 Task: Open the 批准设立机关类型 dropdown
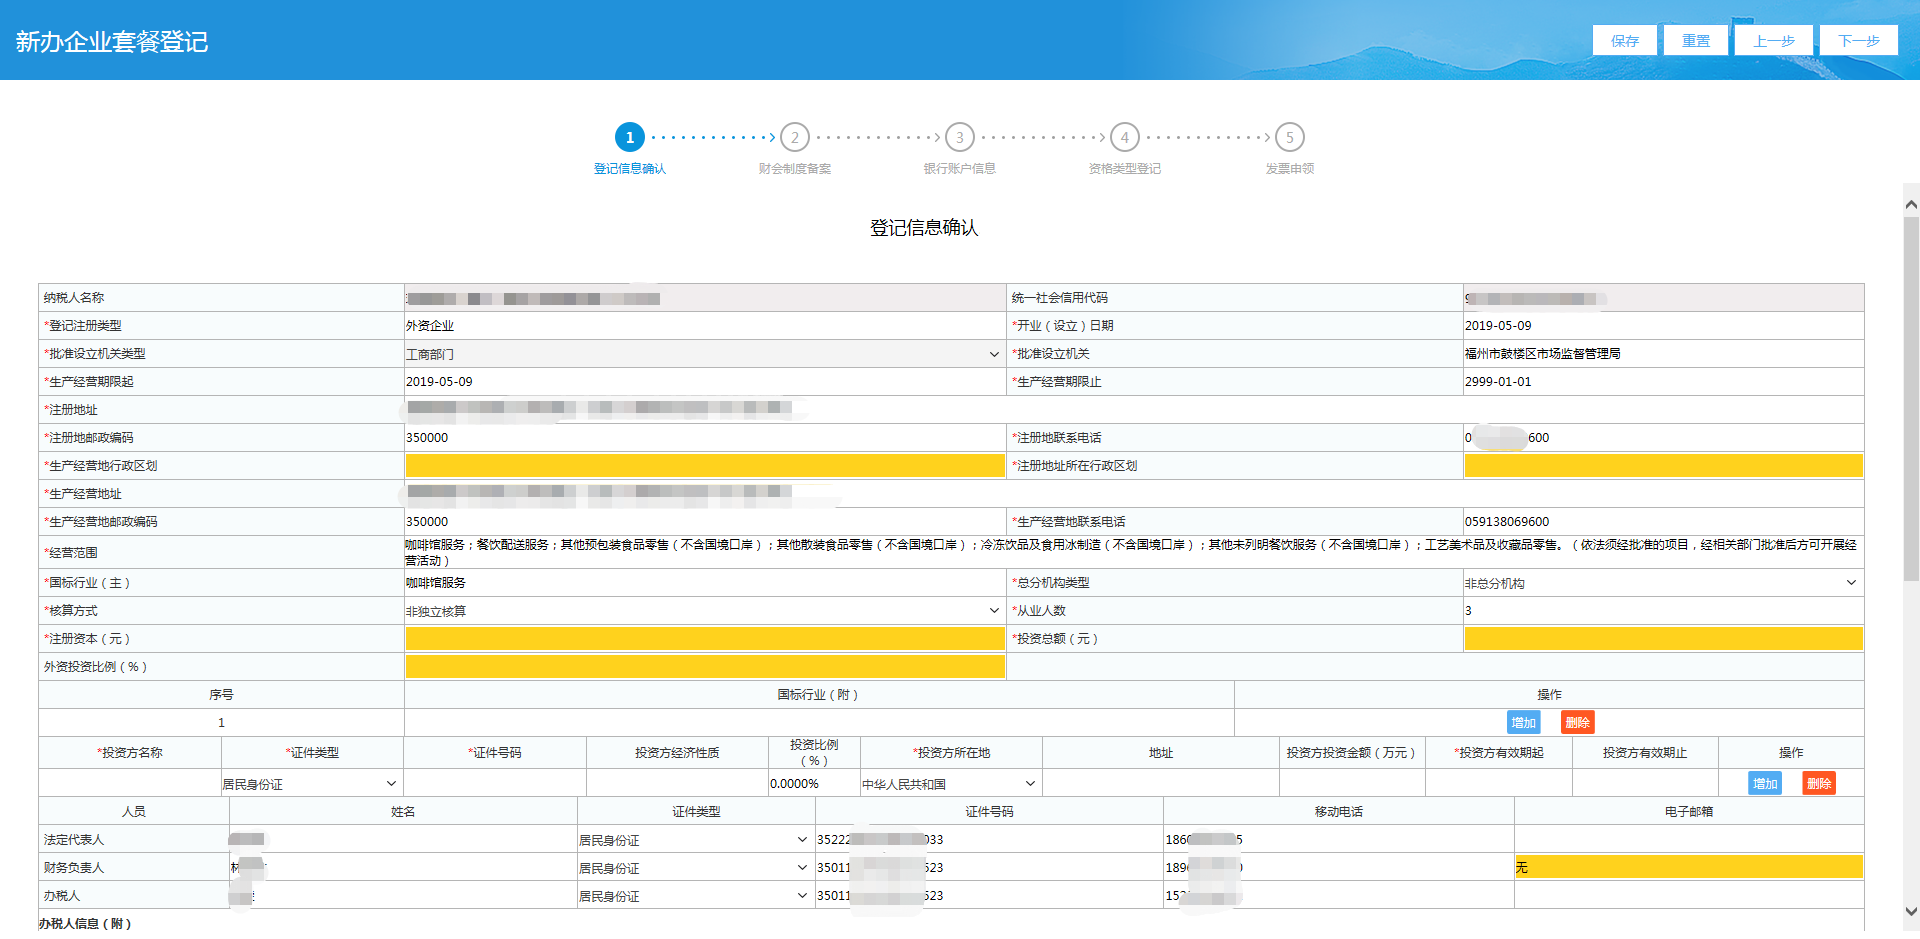pos(703,354)
